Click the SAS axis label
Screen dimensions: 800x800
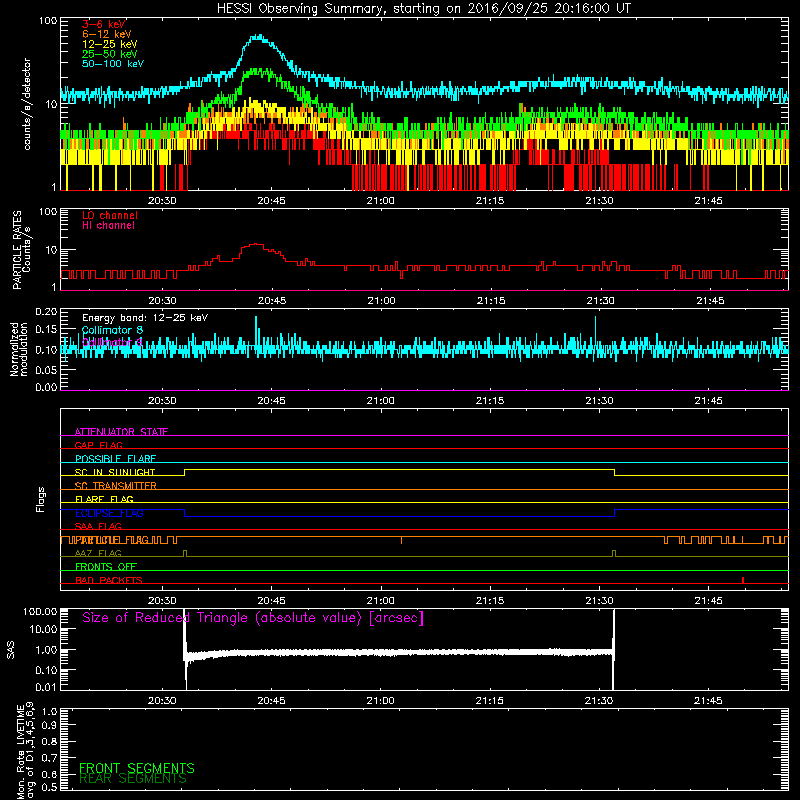[x=11, y=650]
